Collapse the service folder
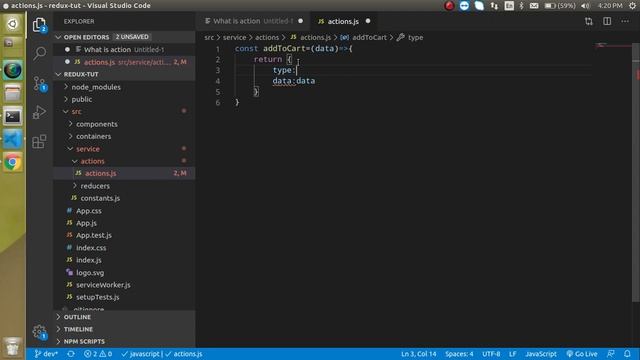The width and height of the screenshot is (640, 360). [124, 149]
